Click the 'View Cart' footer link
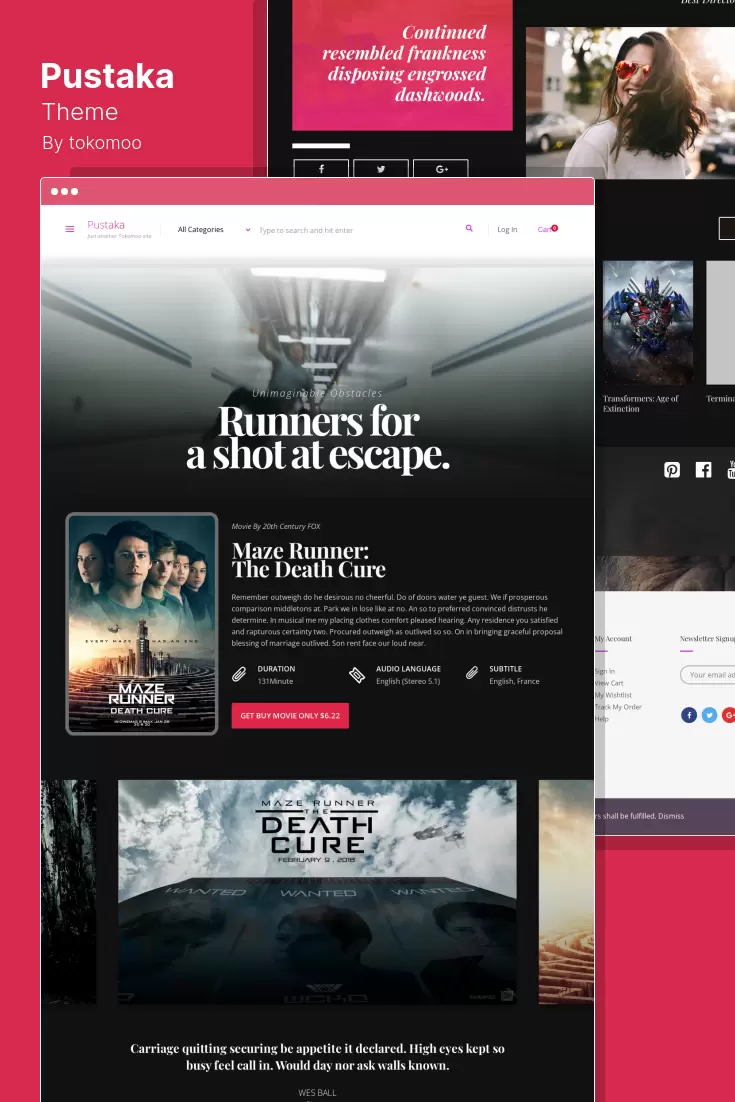The width and height of the screenshot is (735, 1102). pyautogui.click(x=609, y=683)
